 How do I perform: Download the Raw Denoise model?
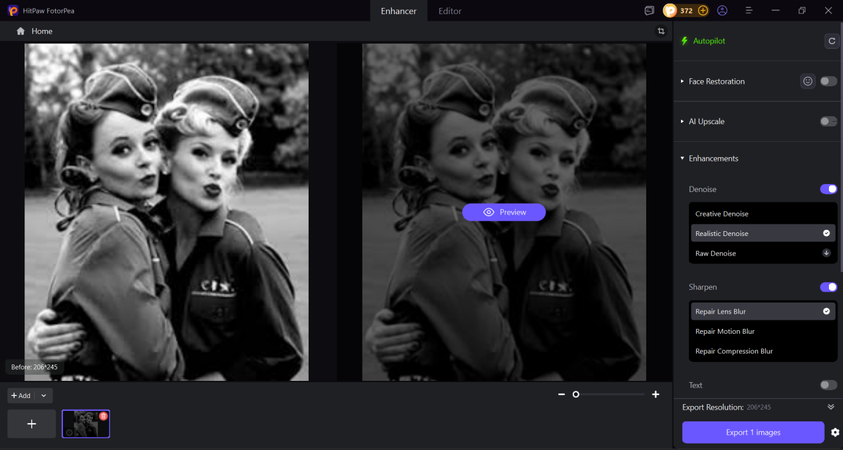coord(826,253)
